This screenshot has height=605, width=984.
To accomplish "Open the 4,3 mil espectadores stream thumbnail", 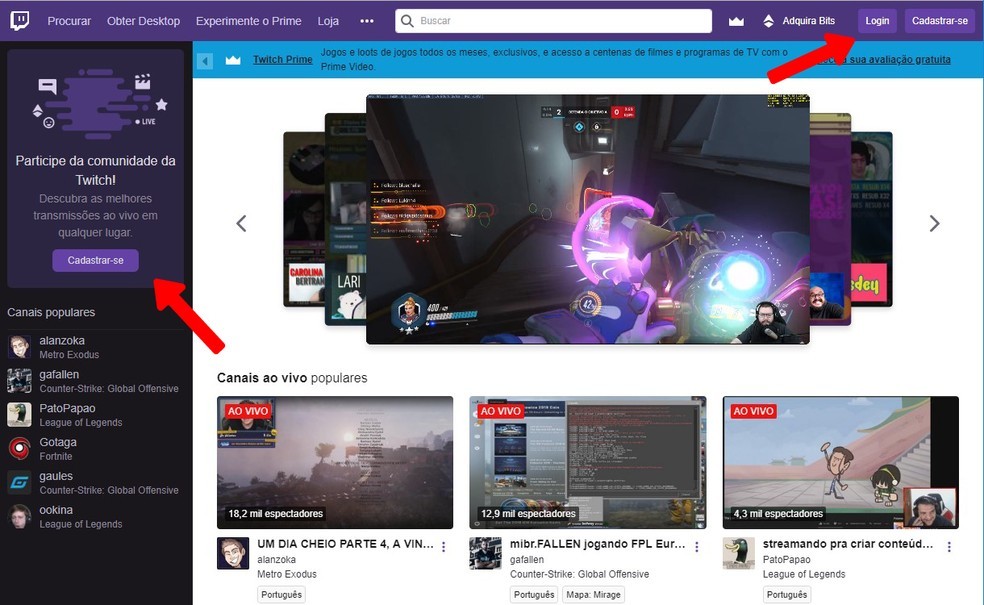I will pos(841,463).
